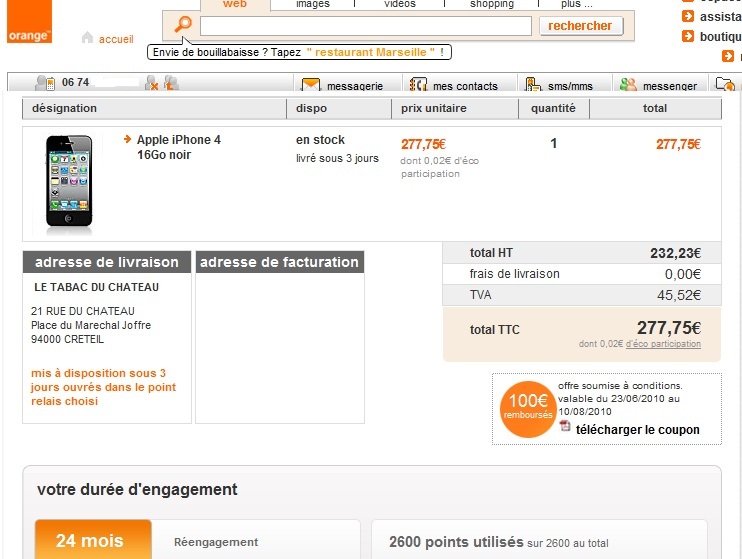Click the user icon after the cross icon
742x559 pixels.
click(171, 83)
